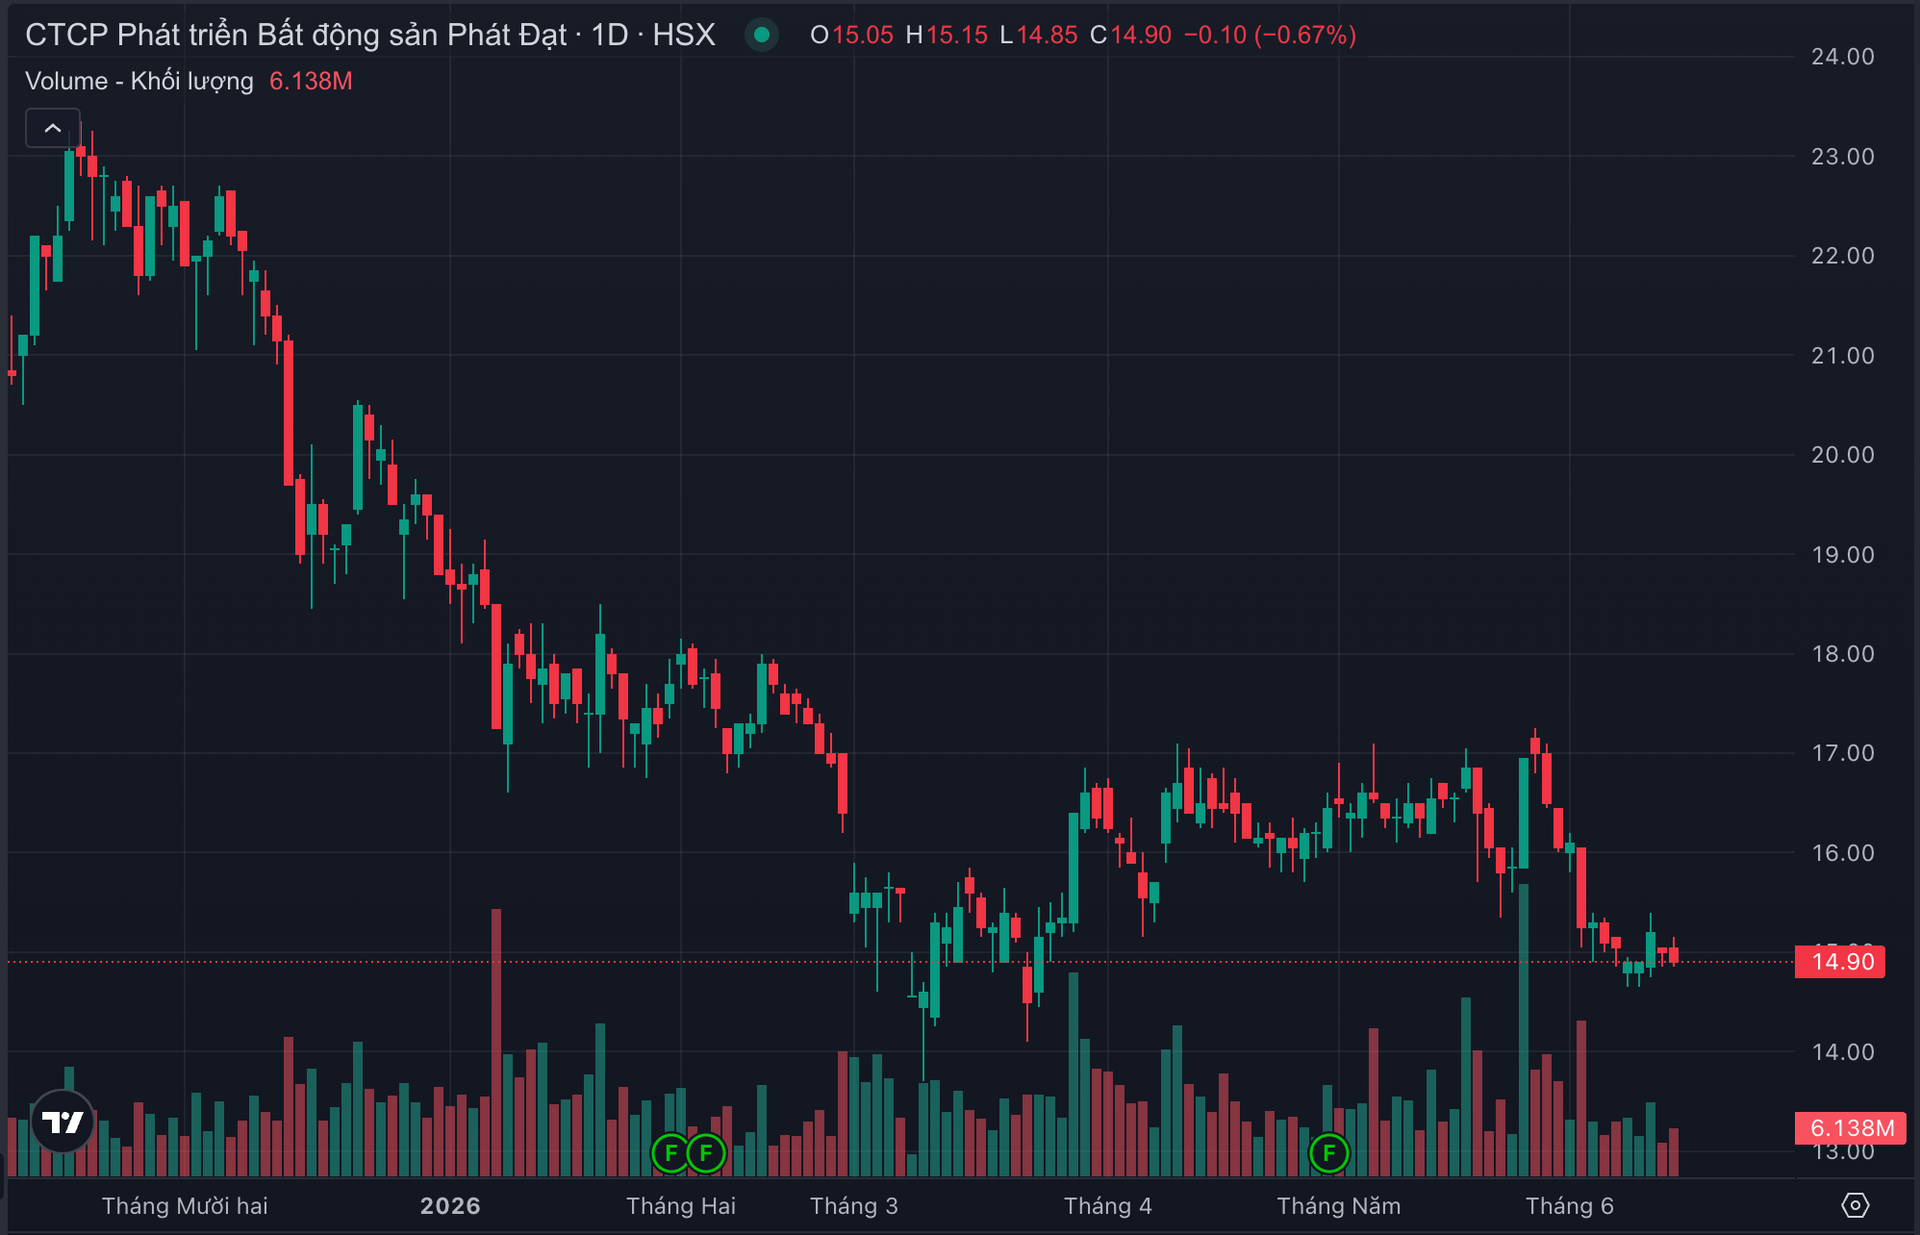Click the TradingView logo
This screenshot has height=1235, width=1920.
click(x=63, y=1122)
